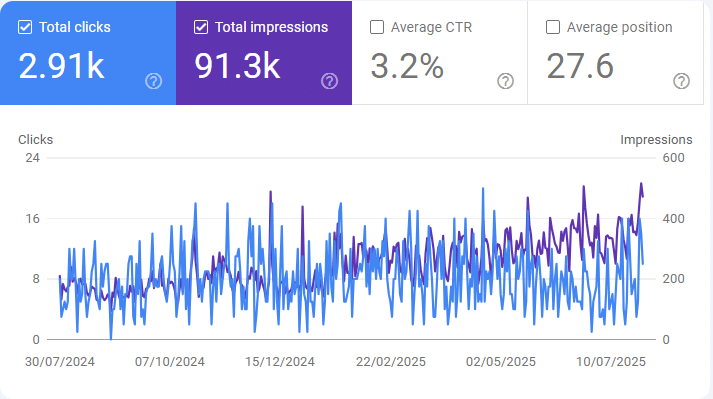The height and width of the screenshot is (399, 713).
Task: Click the Average position label
Action: (619, 27)
